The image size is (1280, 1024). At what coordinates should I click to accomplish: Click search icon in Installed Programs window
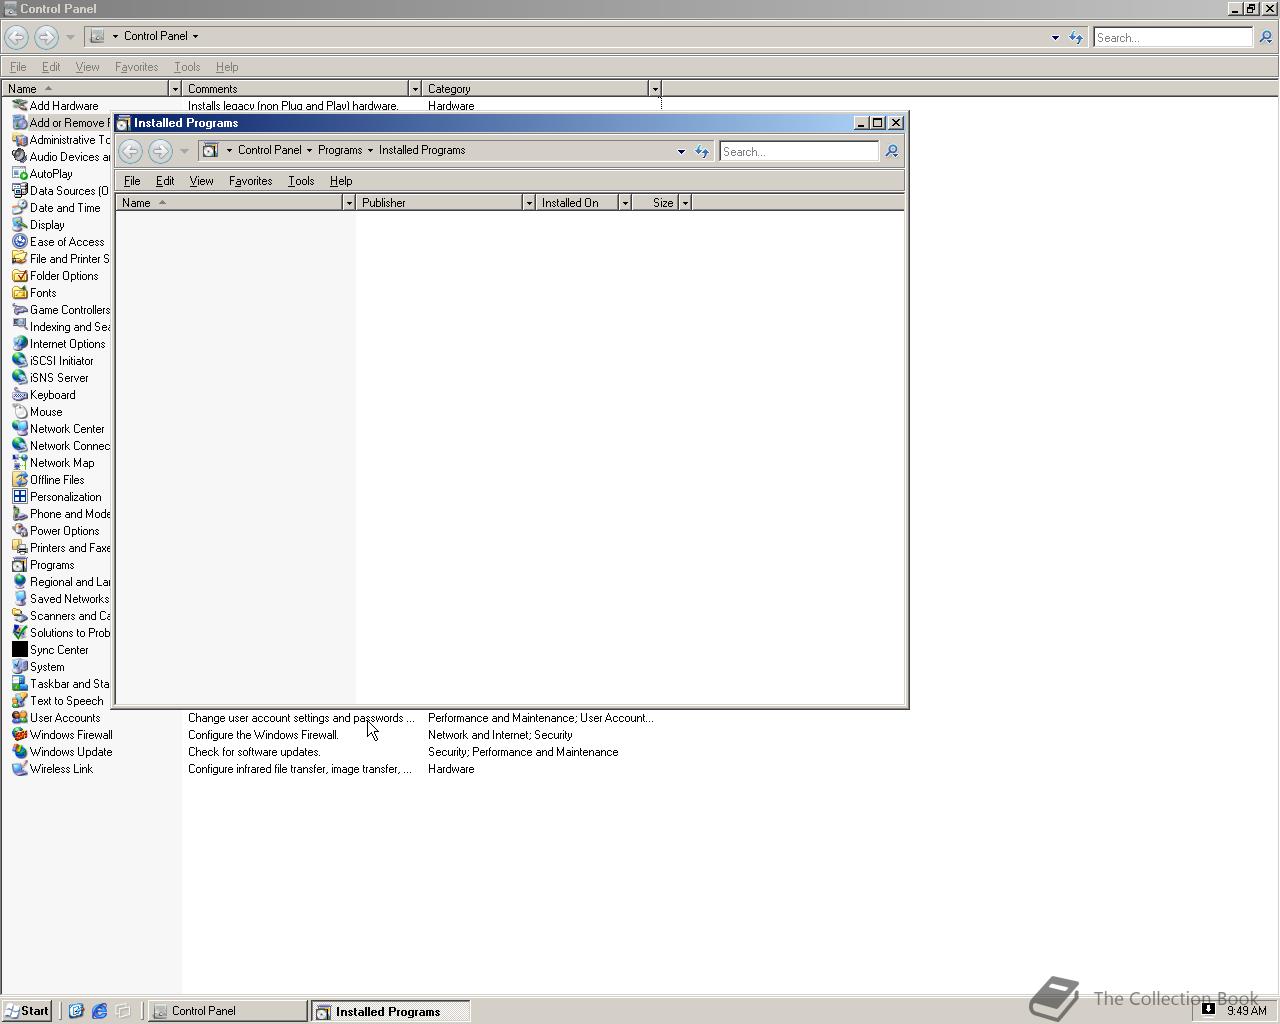(x=892, y=152)
